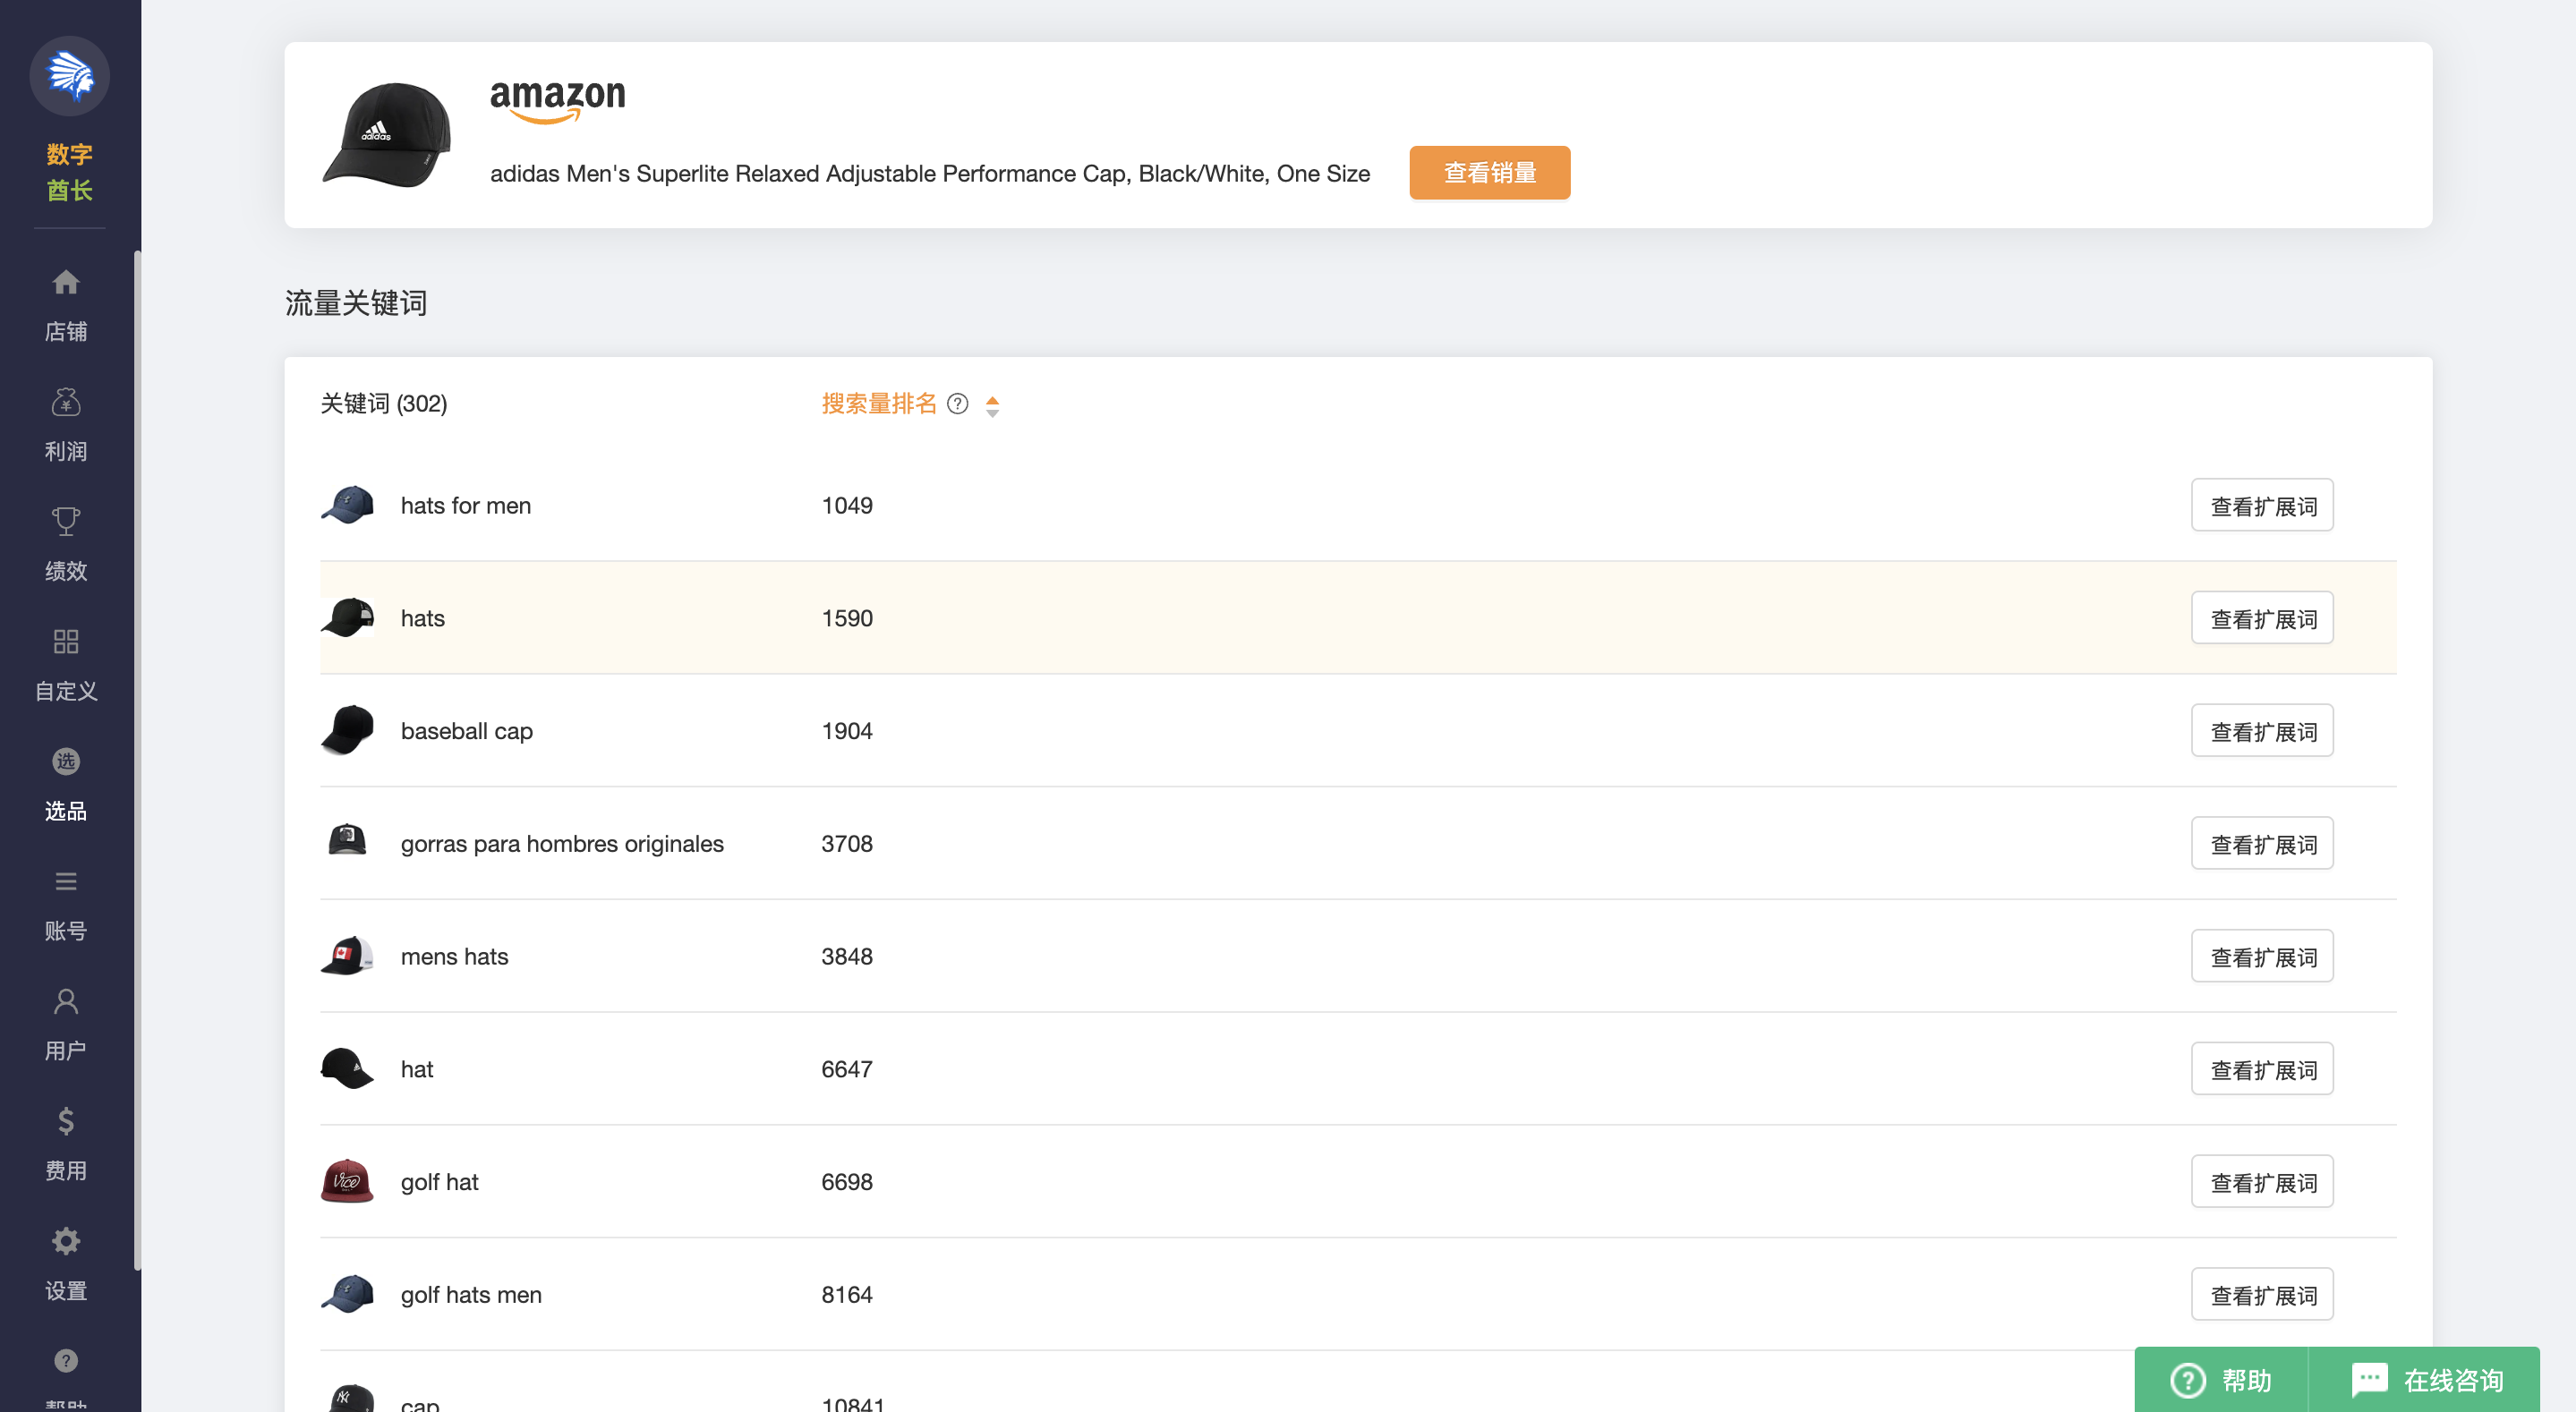
Task: Open the 设置 gear icon
Action: (66, 1241)
